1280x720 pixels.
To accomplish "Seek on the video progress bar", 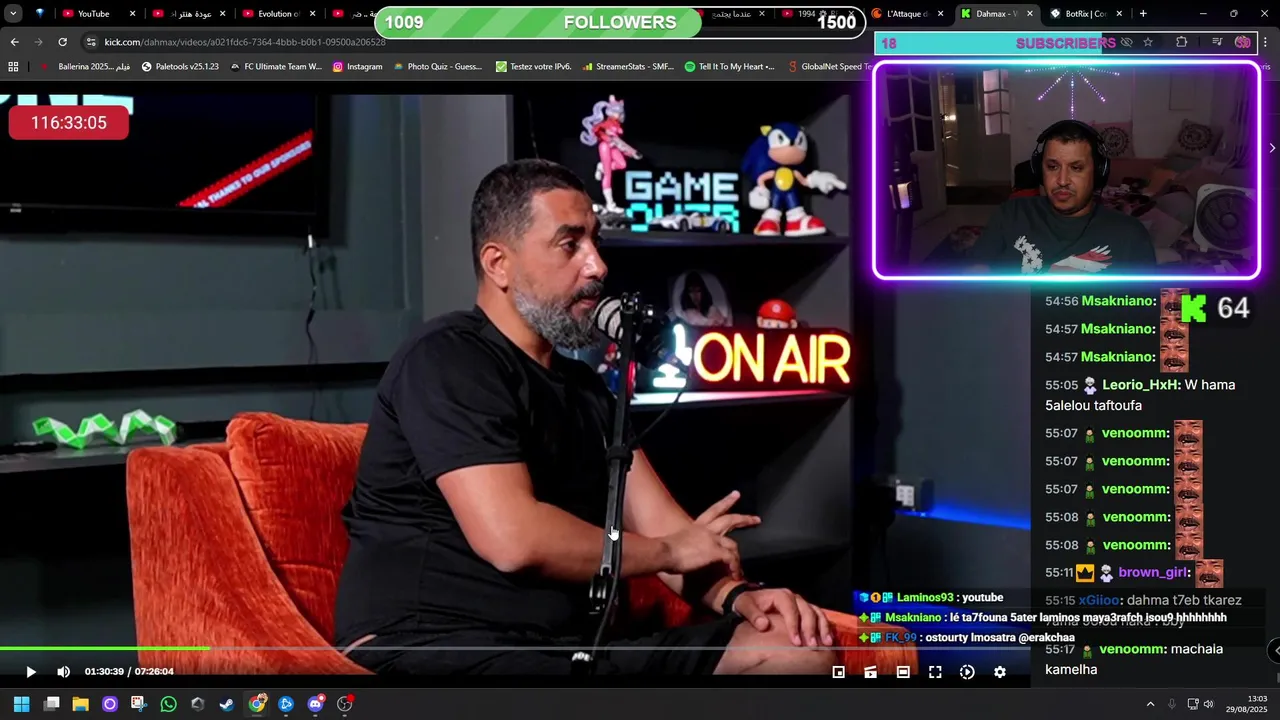I will pos(515,649).
